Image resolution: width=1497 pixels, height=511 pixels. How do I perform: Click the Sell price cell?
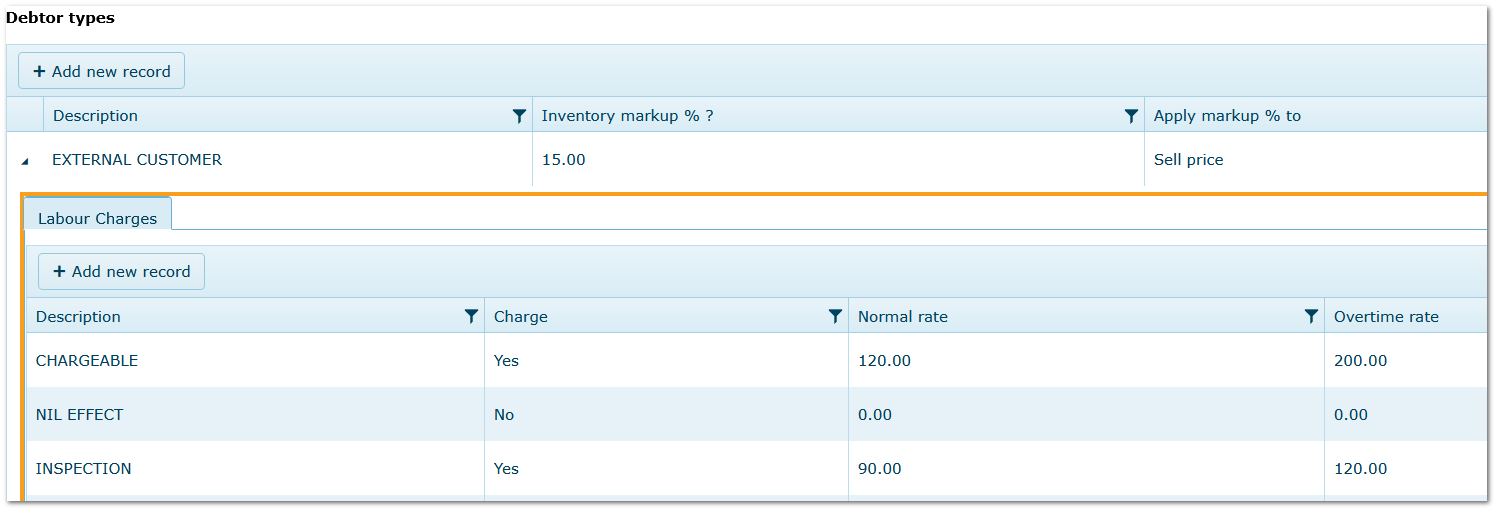coord(1189,160)
